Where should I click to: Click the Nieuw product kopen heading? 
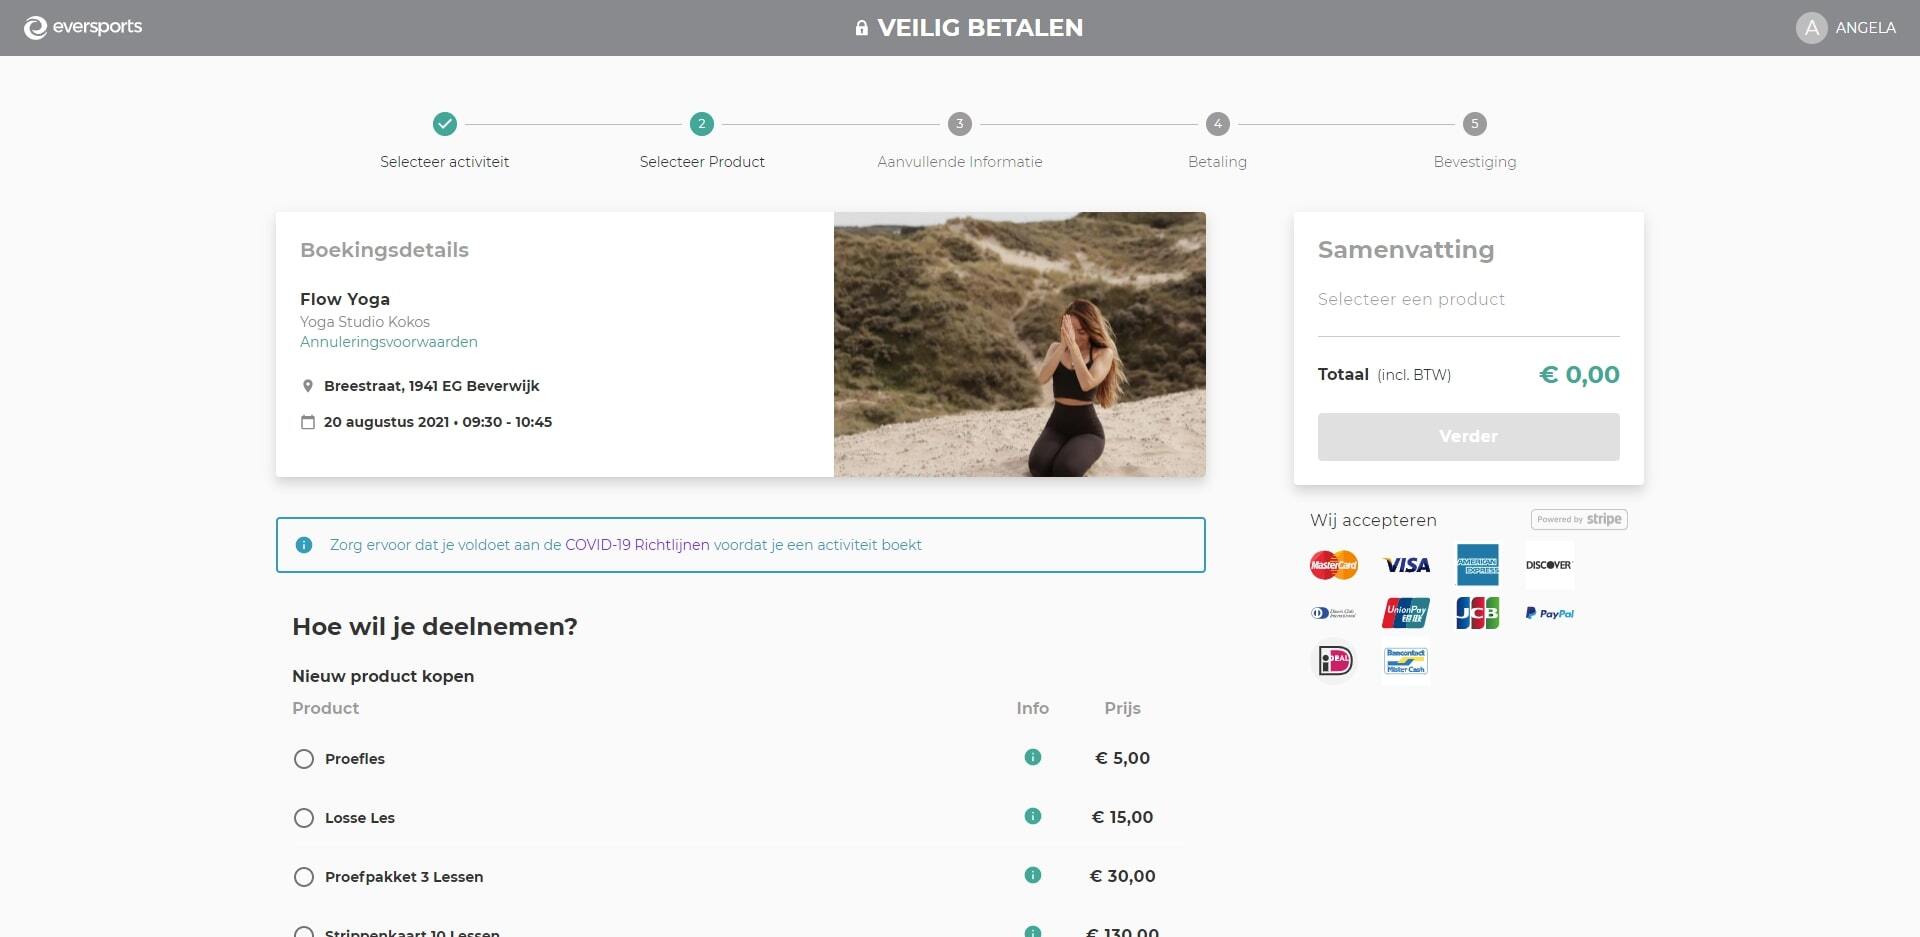tap(383, 676)
